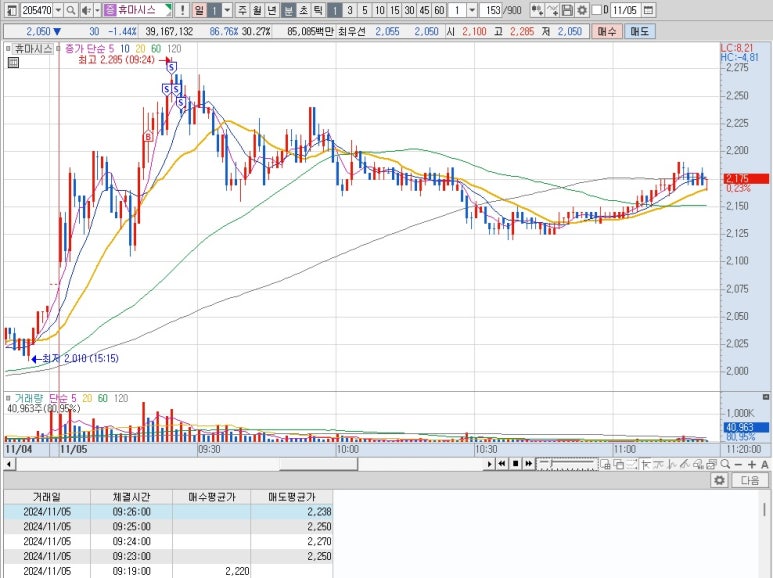Select the 15 minute interval tab
This screenshot has width=773, height=578.
click(395, 10)
